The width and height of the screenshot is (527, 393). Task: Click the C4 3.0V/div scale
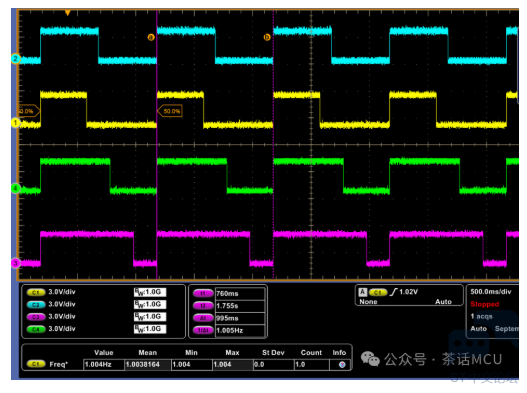[62, 329]
